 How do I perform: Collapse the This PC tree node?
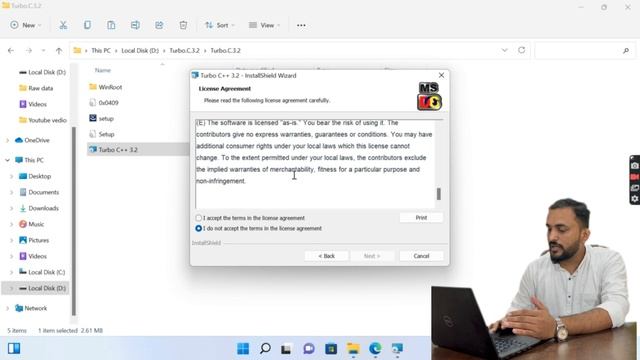(7, 160)
